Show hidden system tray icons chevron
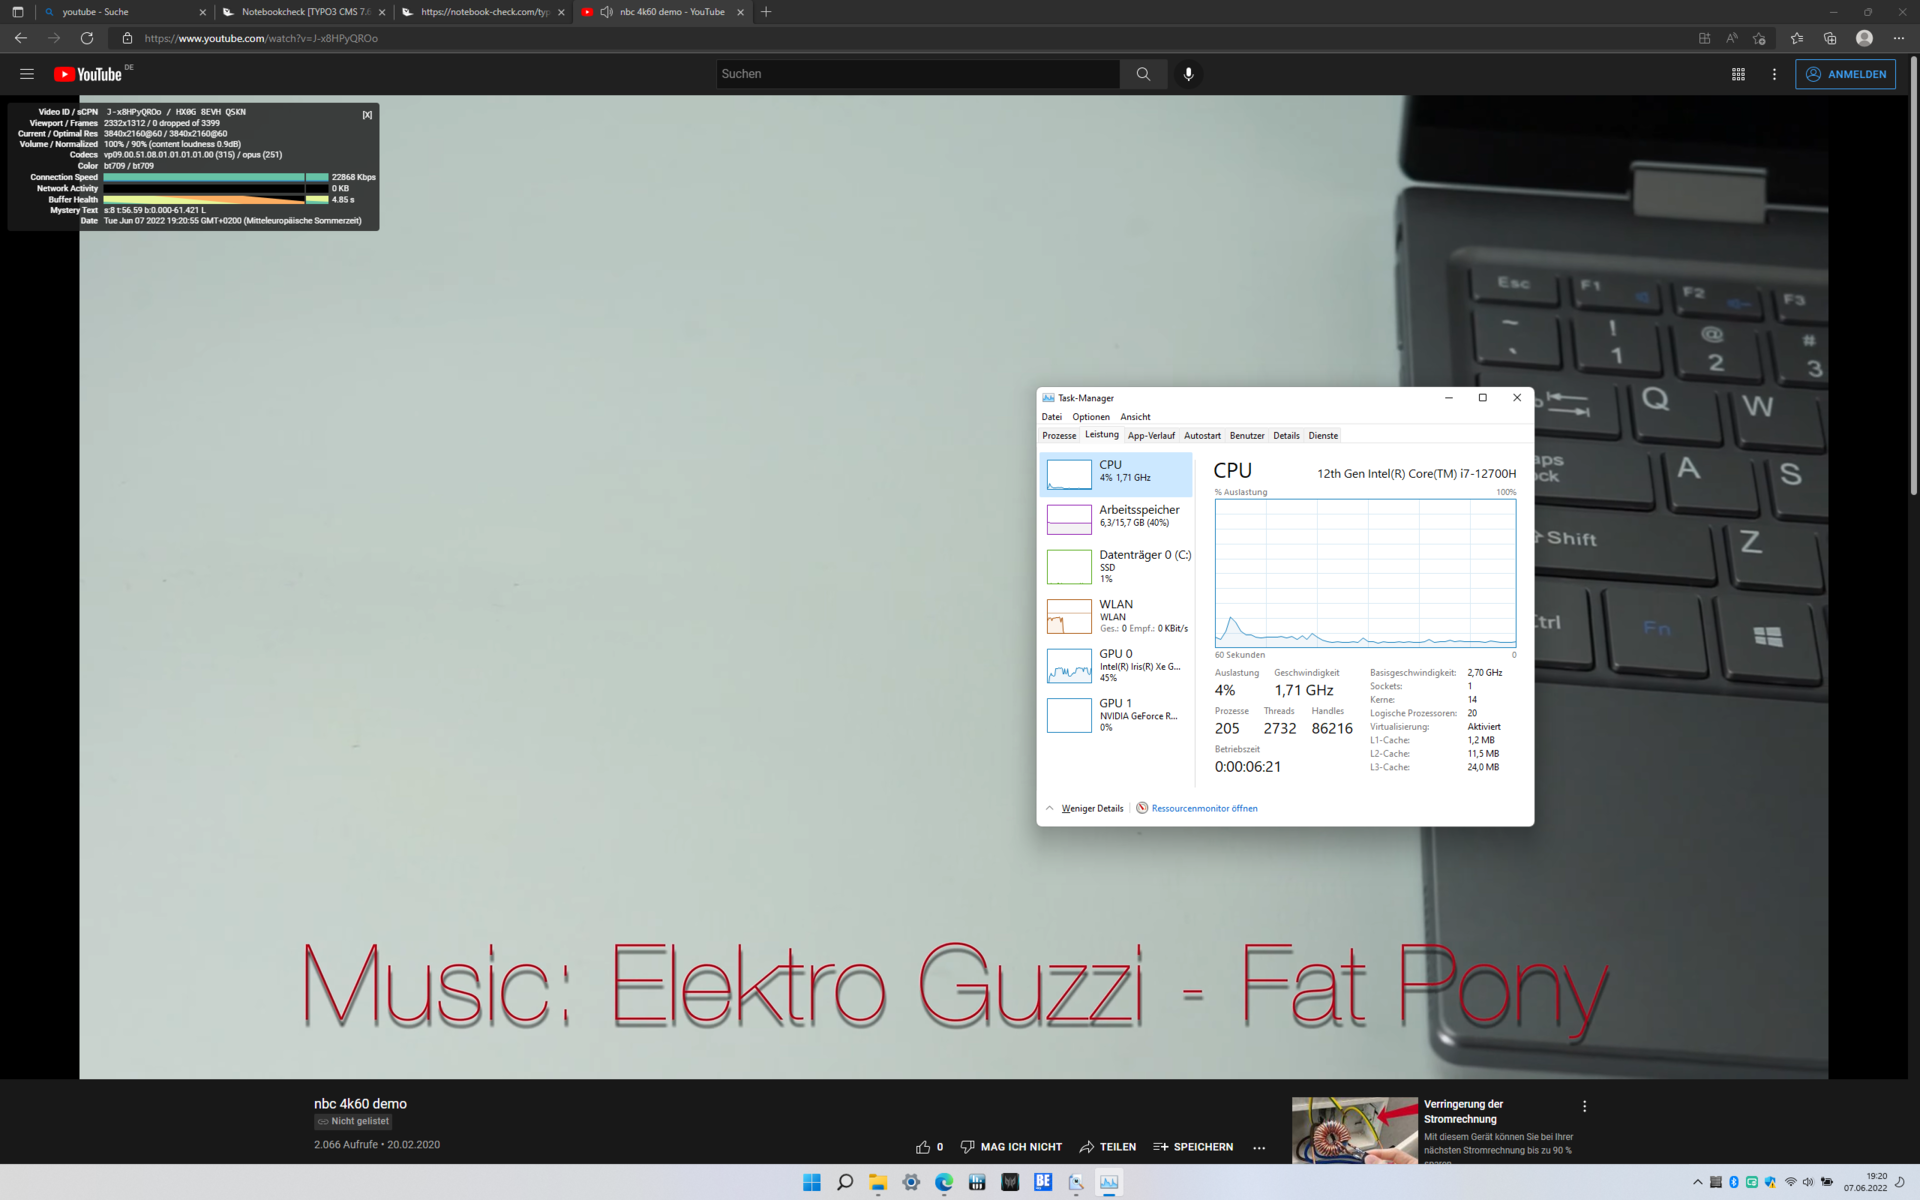This screenshot has width=1920, height=1200. click(x=1697, y=1182)
